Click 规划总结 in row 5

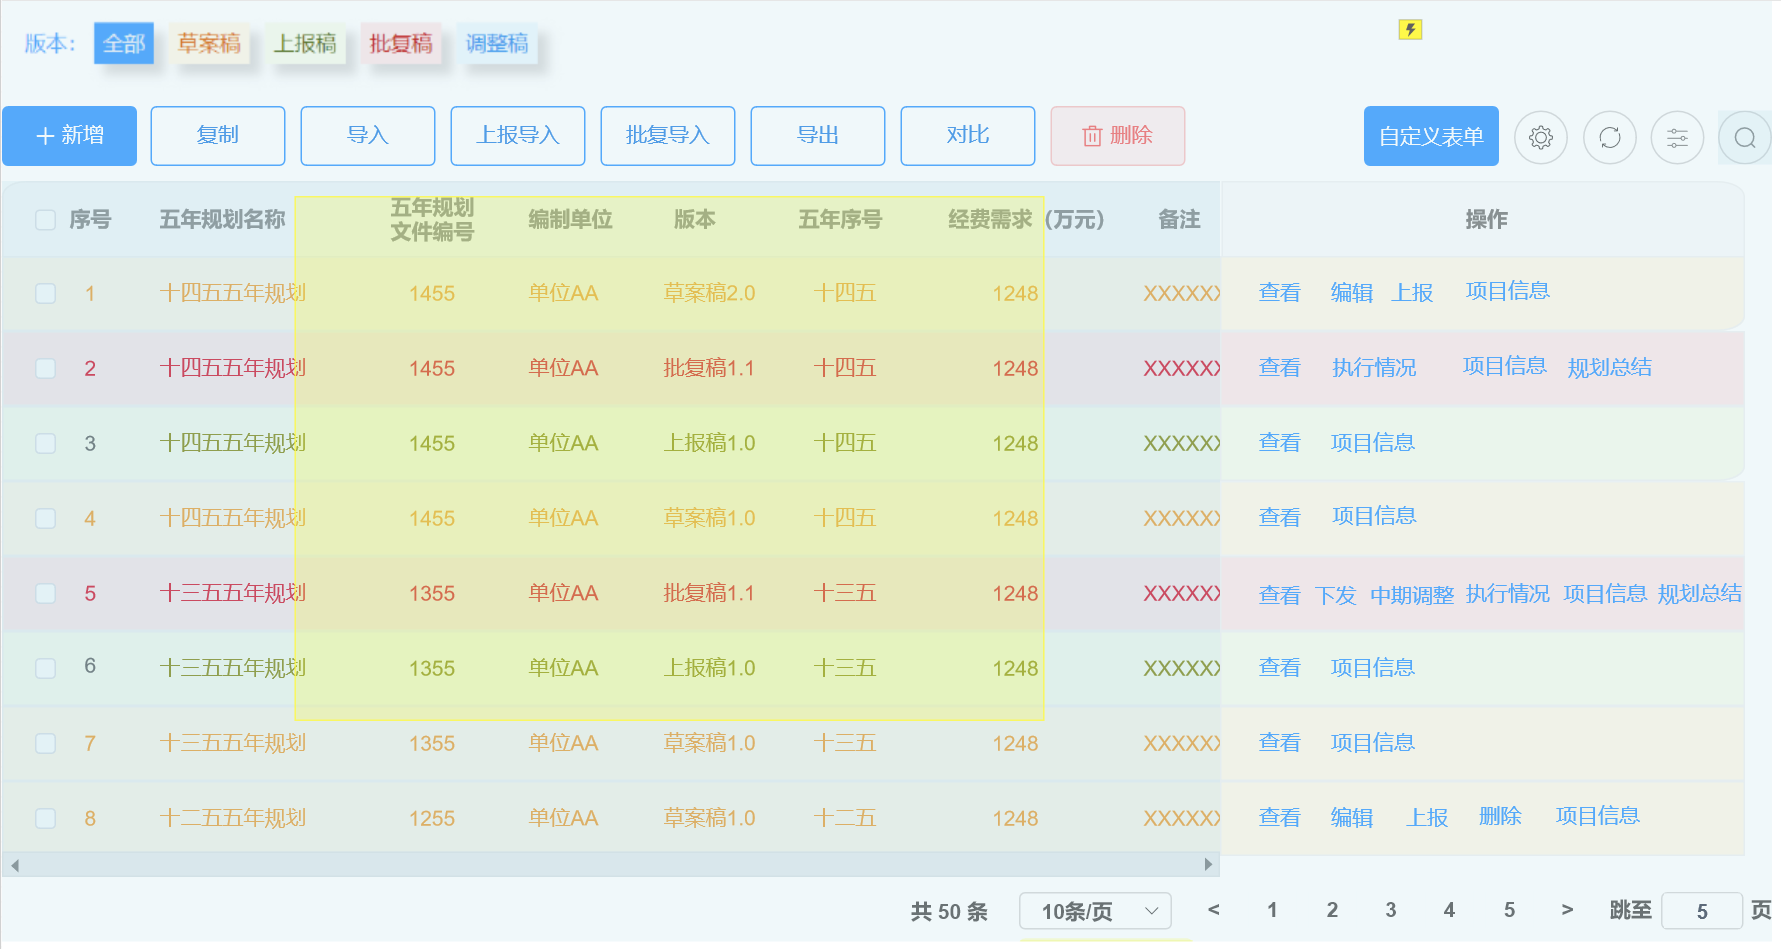pos(1700,594)
